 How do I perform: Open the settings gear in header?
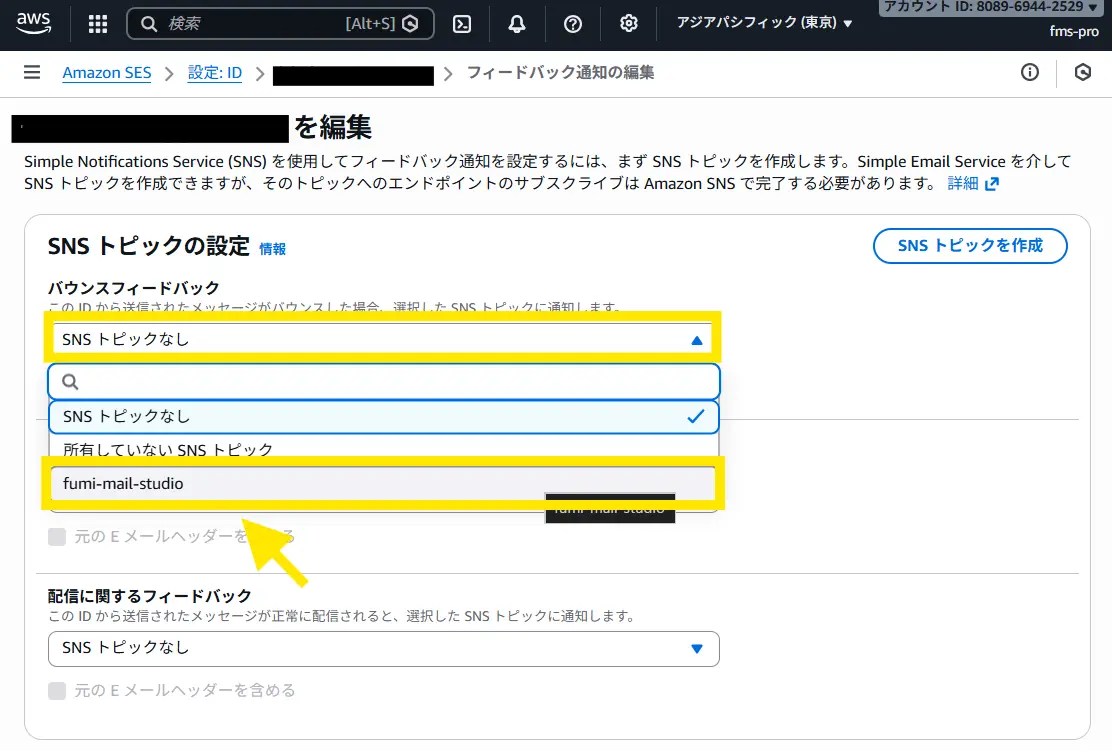tap(629, 24)
